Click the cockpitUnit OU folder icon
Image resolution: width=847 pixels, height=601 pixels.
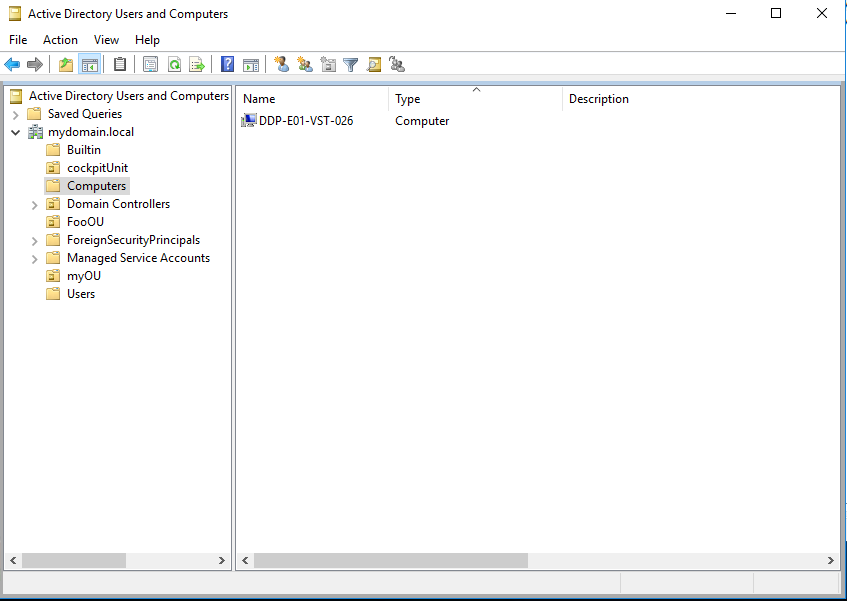click(x=53, y=168)
